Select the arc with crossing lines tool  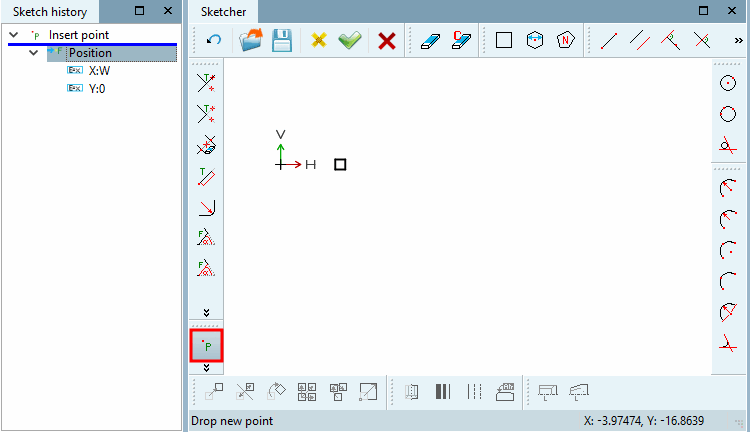coord(728,343)
